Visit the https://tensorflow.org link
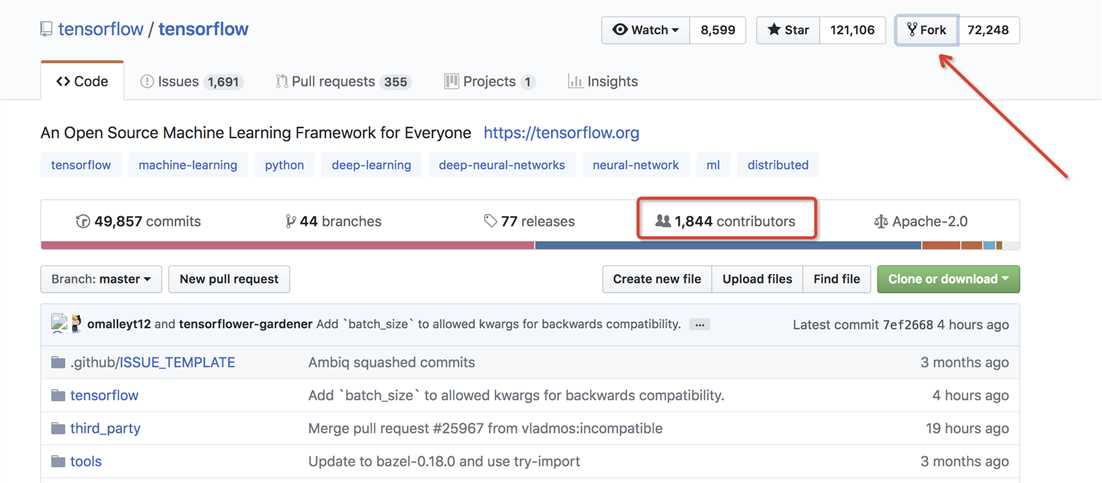 (x=562, y=133)
